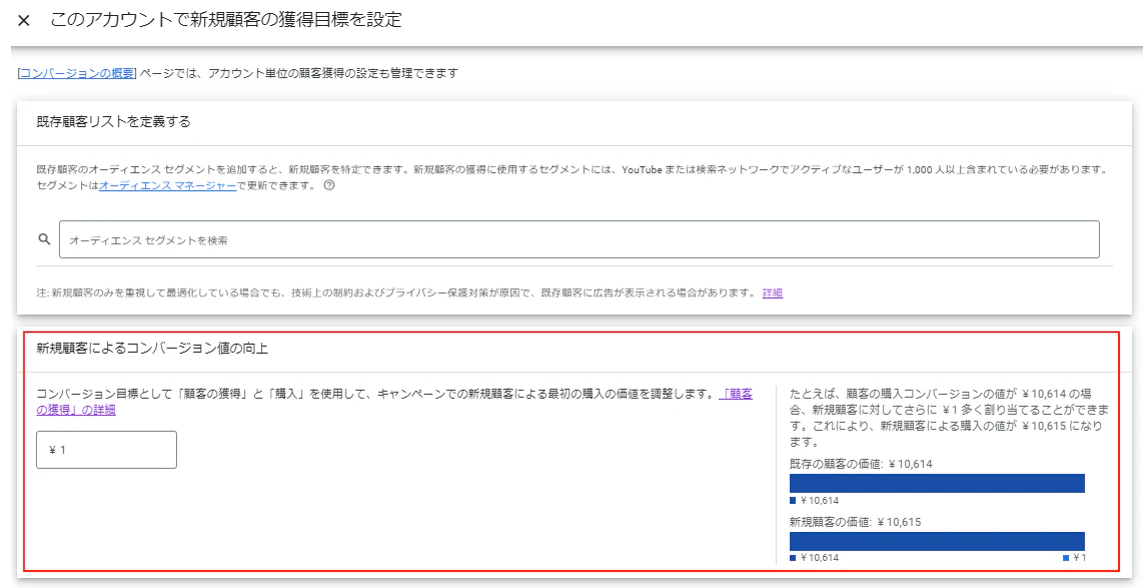Click the 新規顧客の価値: ¥10,615 label
Image resolution: width=1148 pixels, height=588 pixels.
click(x=855, y=522)
